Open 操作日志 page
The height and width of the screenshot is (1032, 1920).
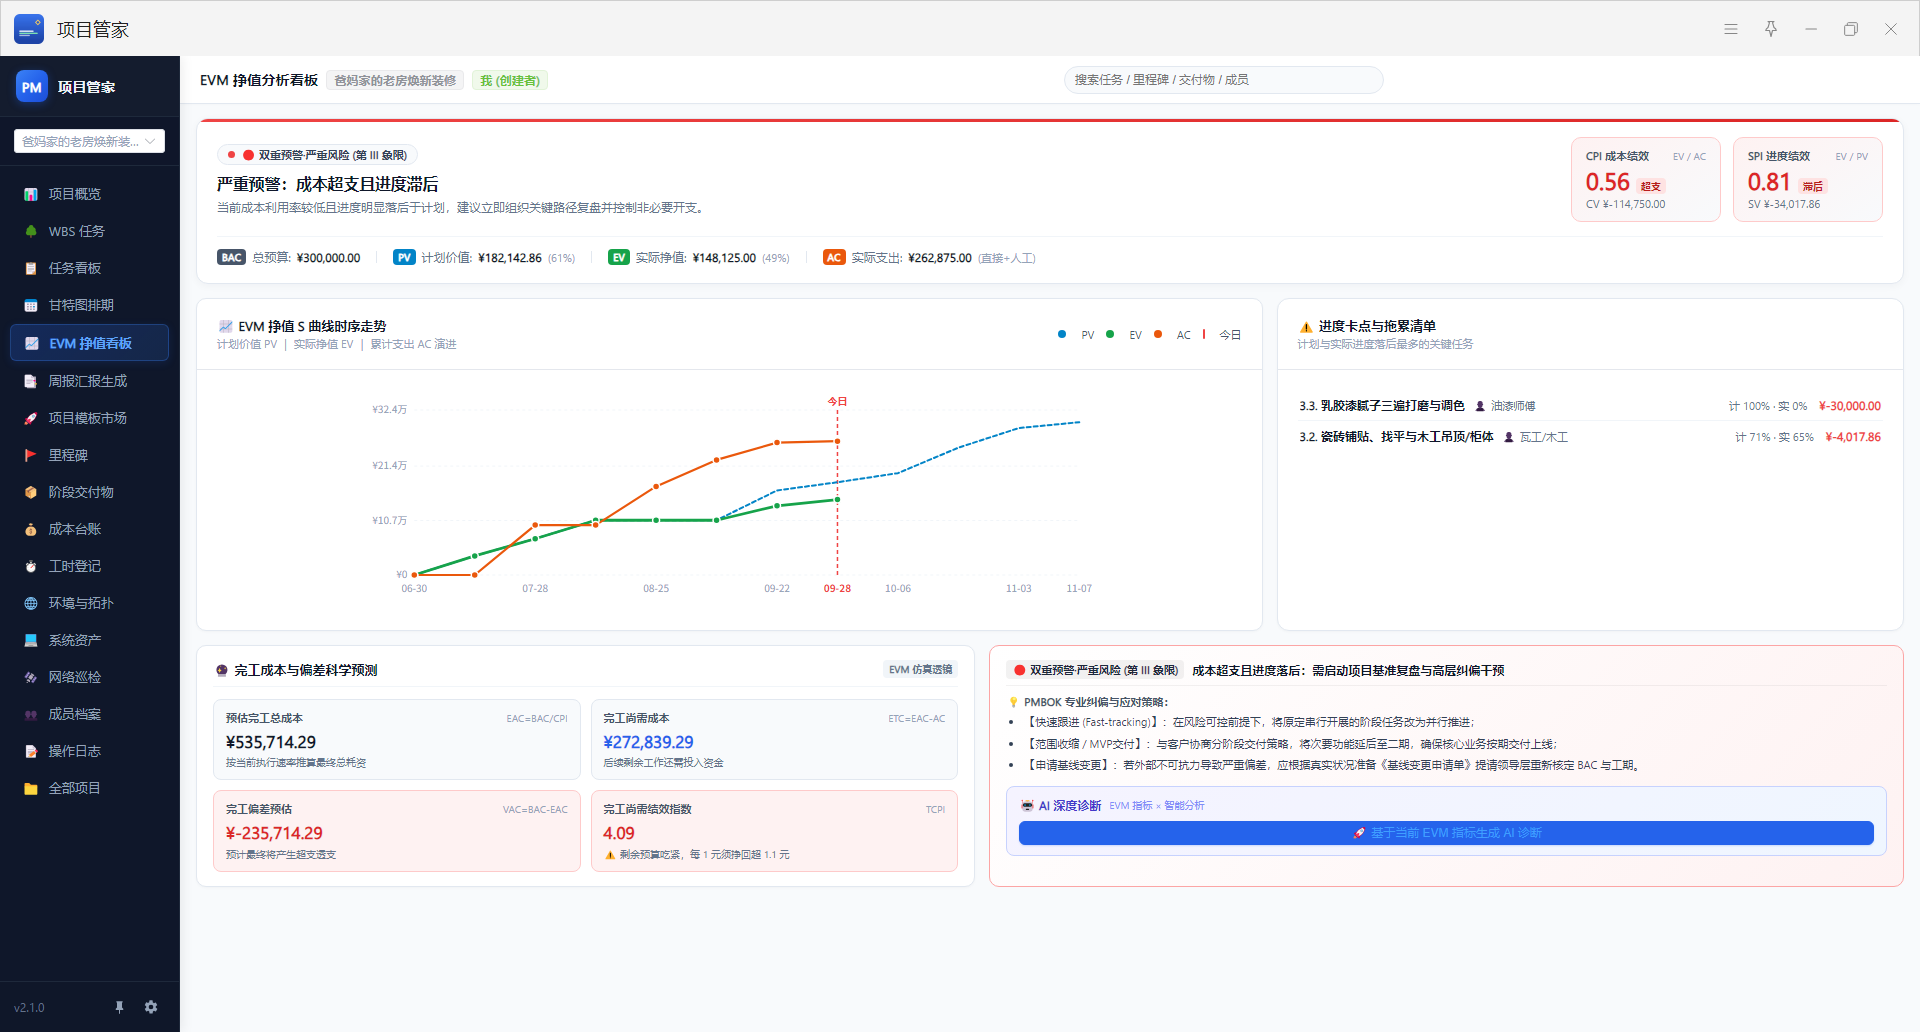point(89,751)
